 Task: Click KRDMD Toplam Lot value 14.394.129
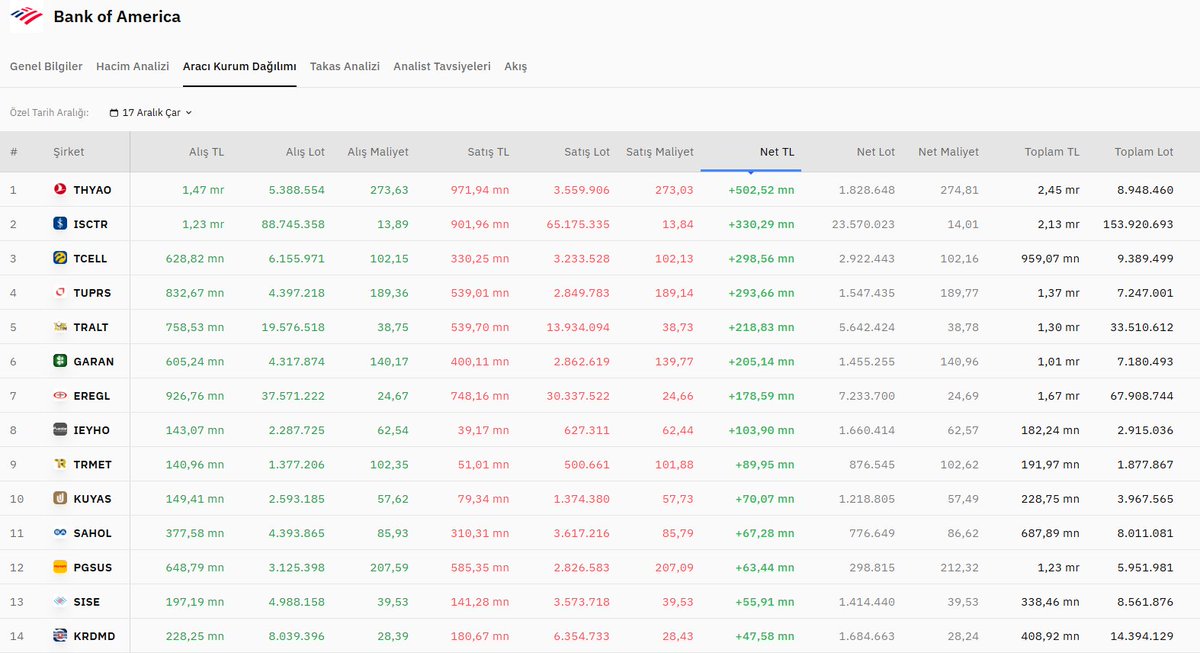pyautogui.click(x=1140, y=636)
